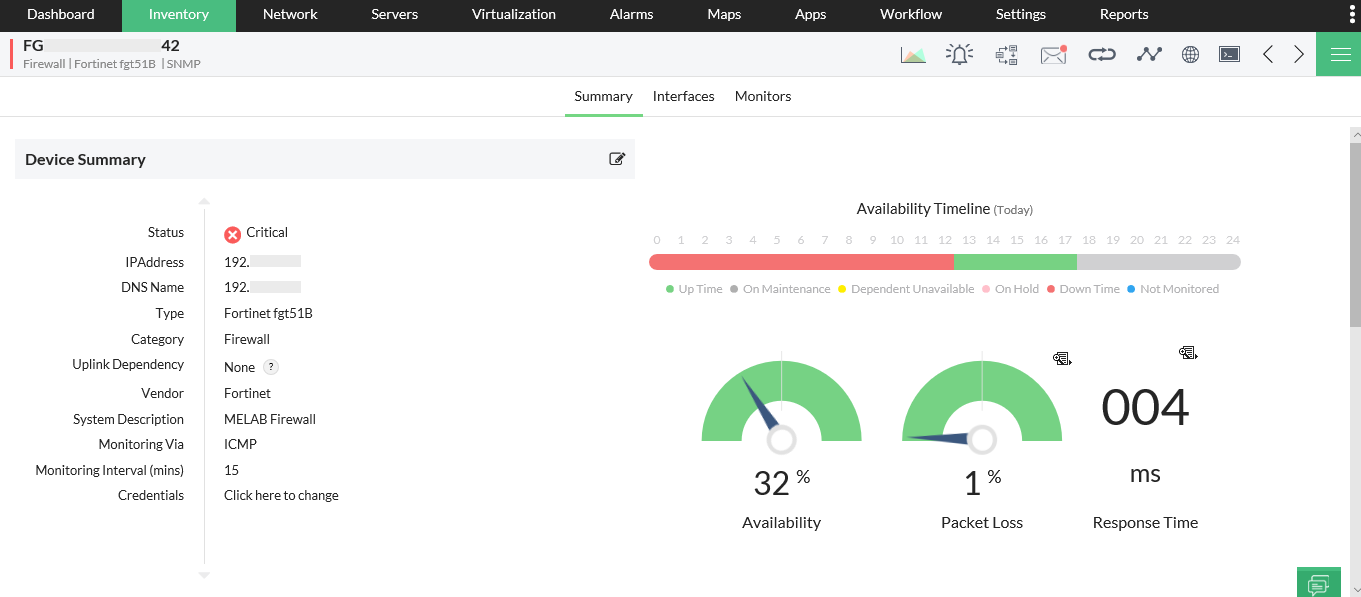Open the workflow topology icon
Image resolution: width=1361 pixels, height=597 pixels.
click(1006, 54)
